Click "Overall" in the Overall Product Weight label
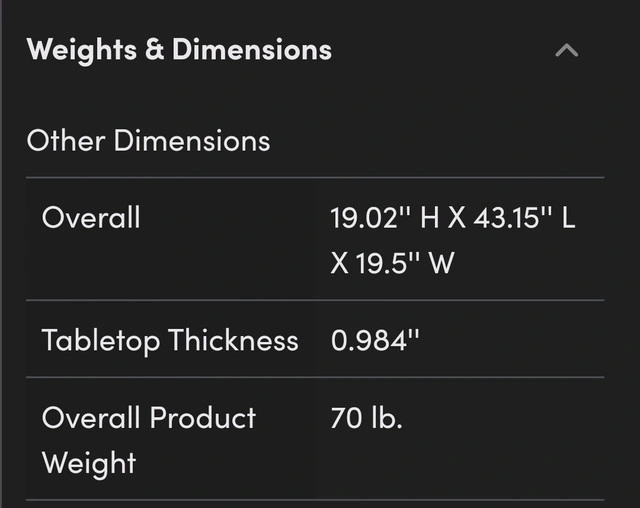640x508 pixels. click(x=91, y=416)
